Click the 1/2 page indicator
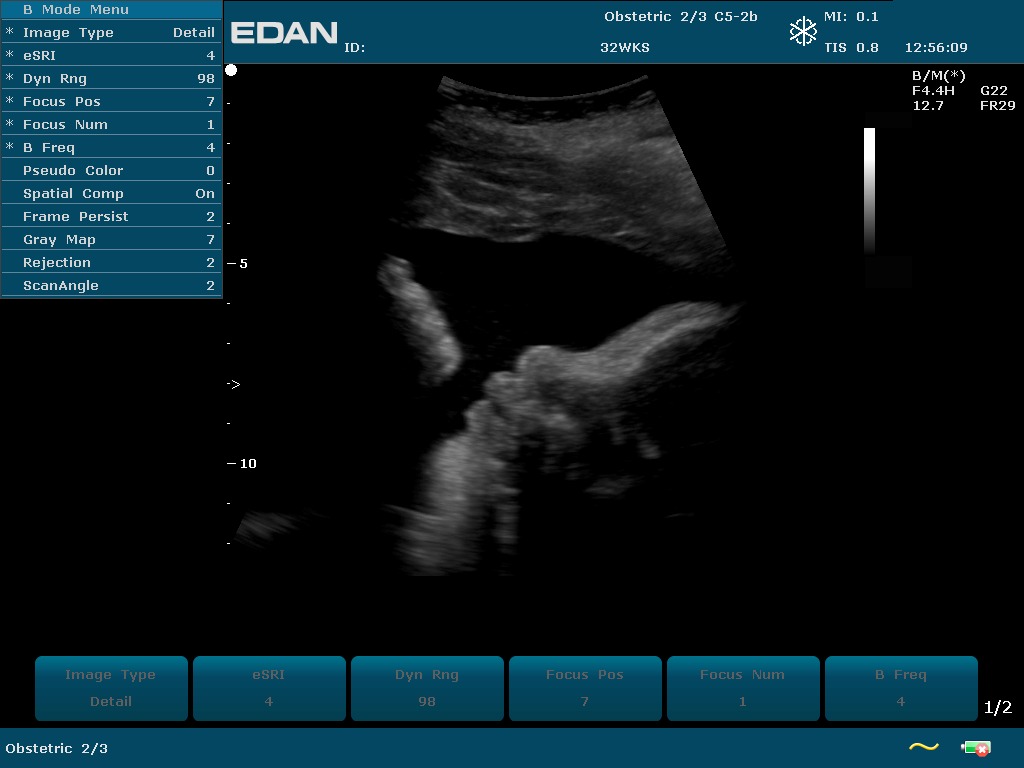This screenshot has width=1024, height=768. (997, 708)
